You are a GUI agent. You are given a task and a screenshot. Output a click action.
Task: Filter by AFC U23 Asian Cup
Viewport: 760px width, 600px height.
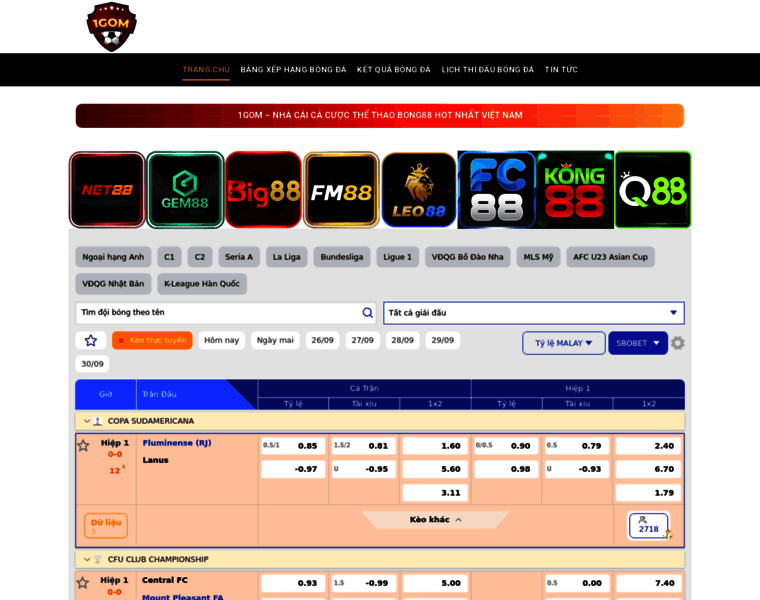pyautogui.click(x=611, y=257)
